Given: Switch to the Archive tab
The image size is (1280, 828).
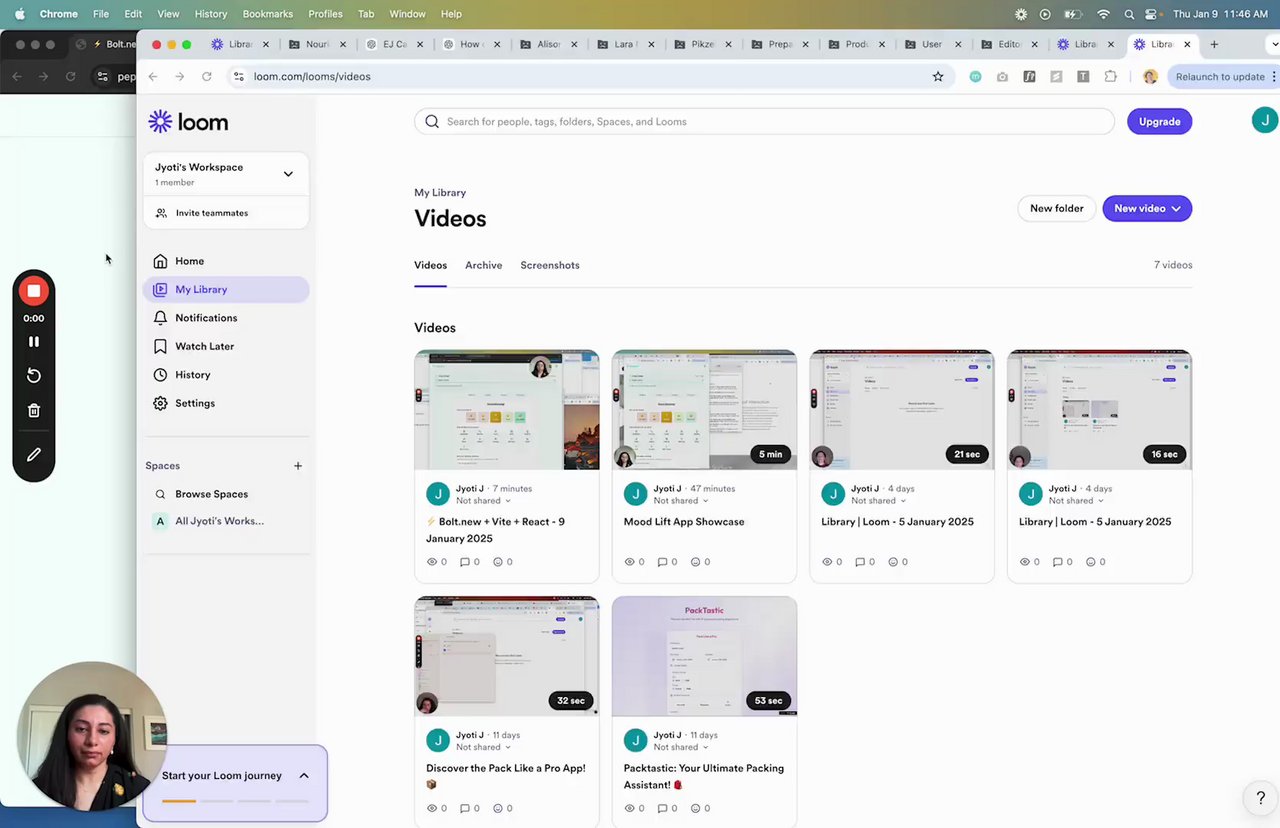Looking at the screenshot, I should [483, 266].
